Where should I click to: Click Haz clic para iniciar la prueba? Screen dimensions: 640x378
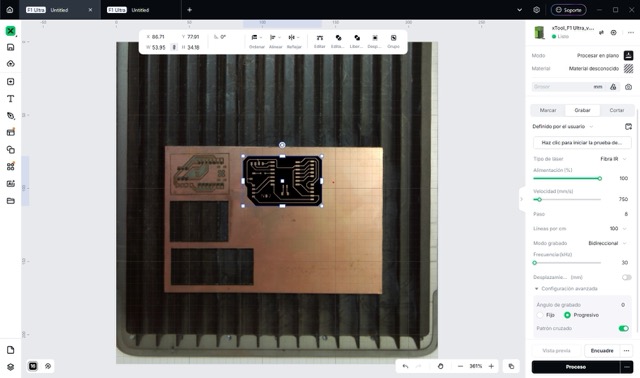pyautogui.click(x=582, y=143)
